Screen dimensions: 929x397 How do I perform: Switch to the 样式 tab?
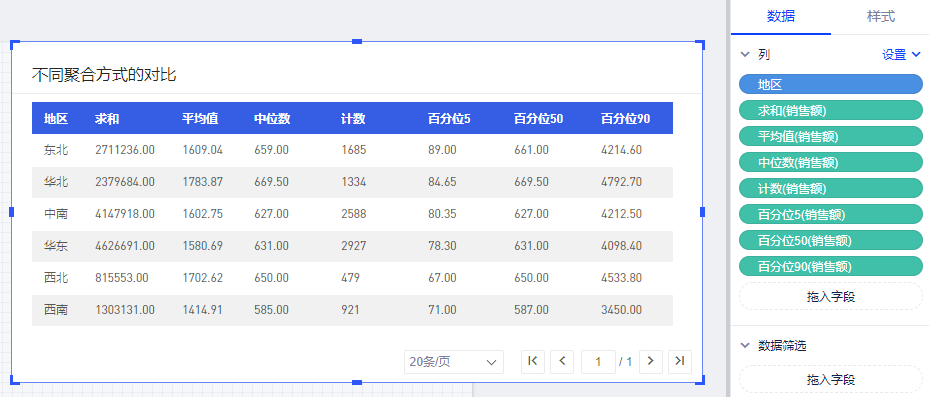(x=880, y=17)
